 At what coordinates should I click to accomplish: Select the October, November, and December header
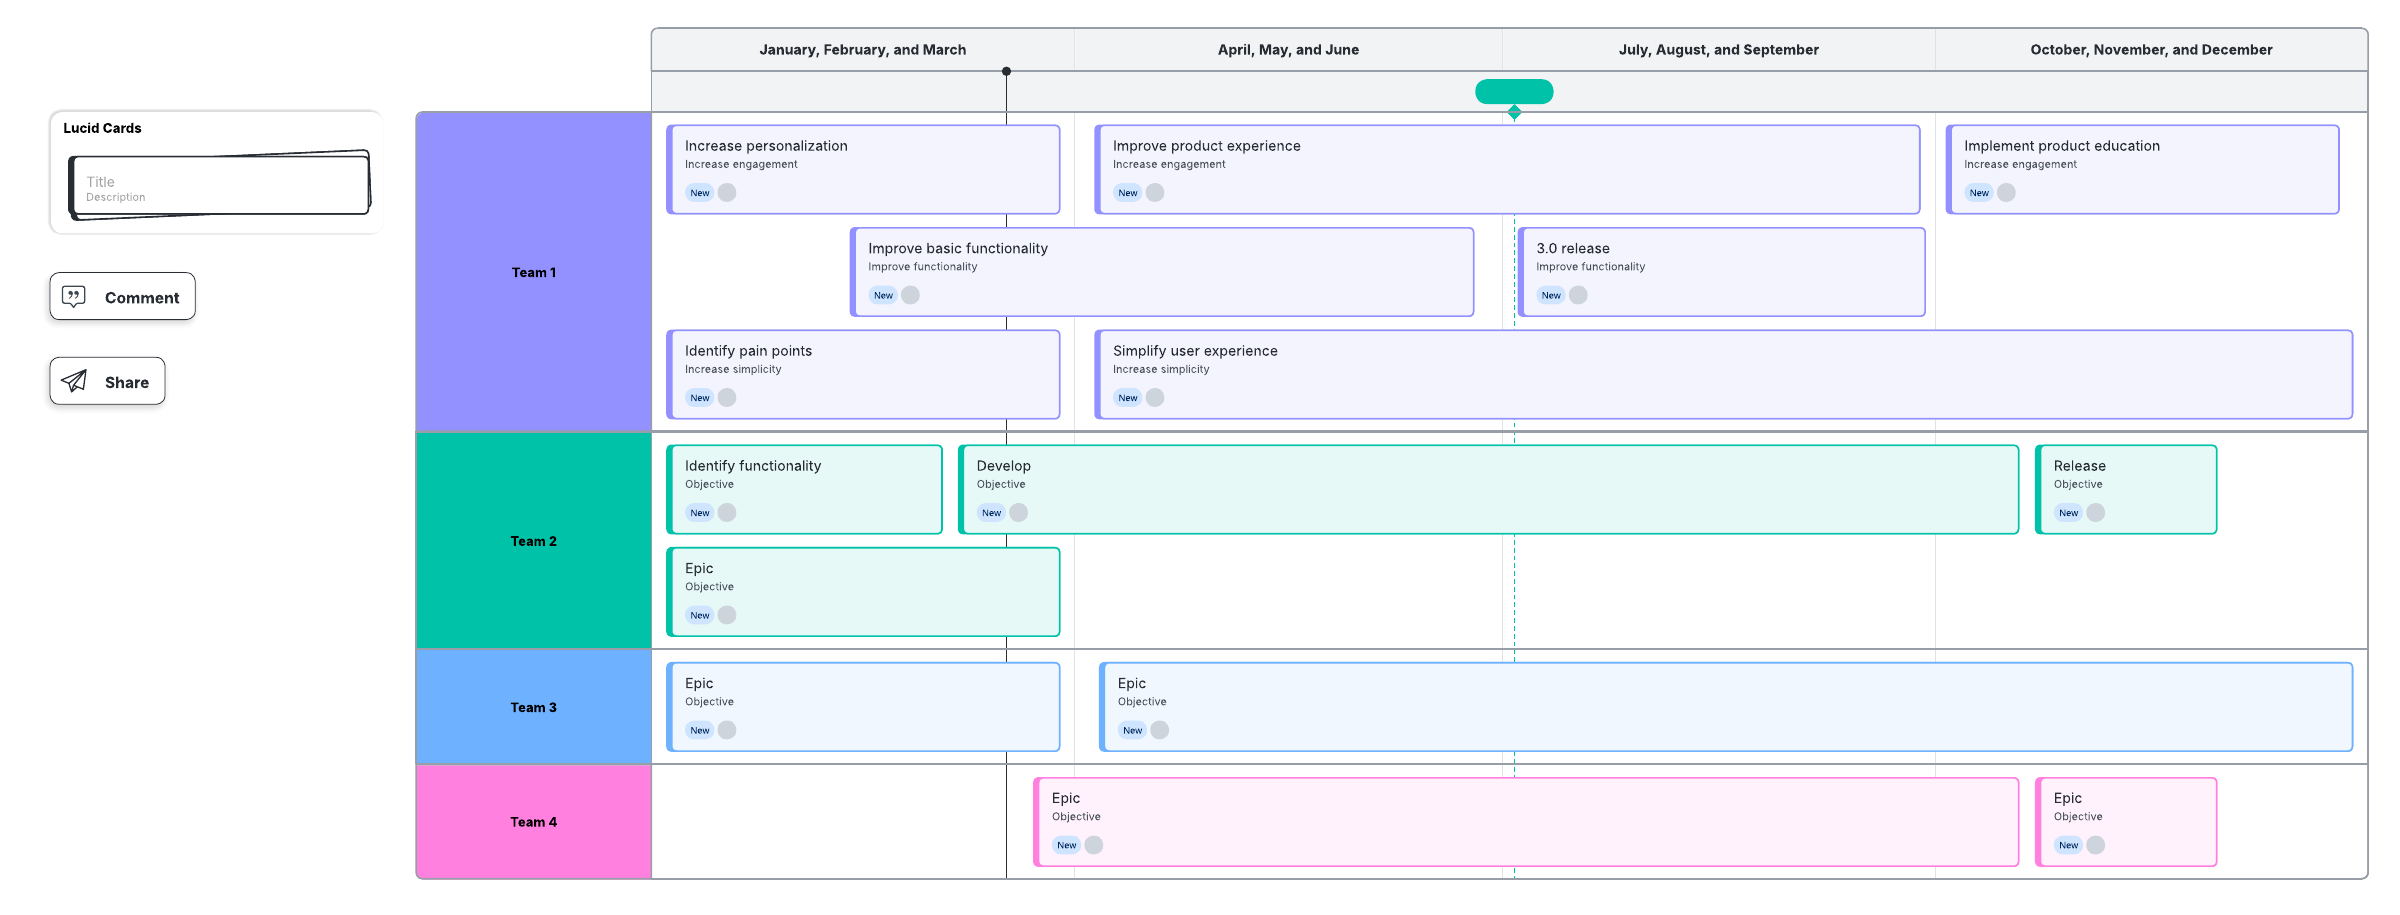click(2150, 50)
